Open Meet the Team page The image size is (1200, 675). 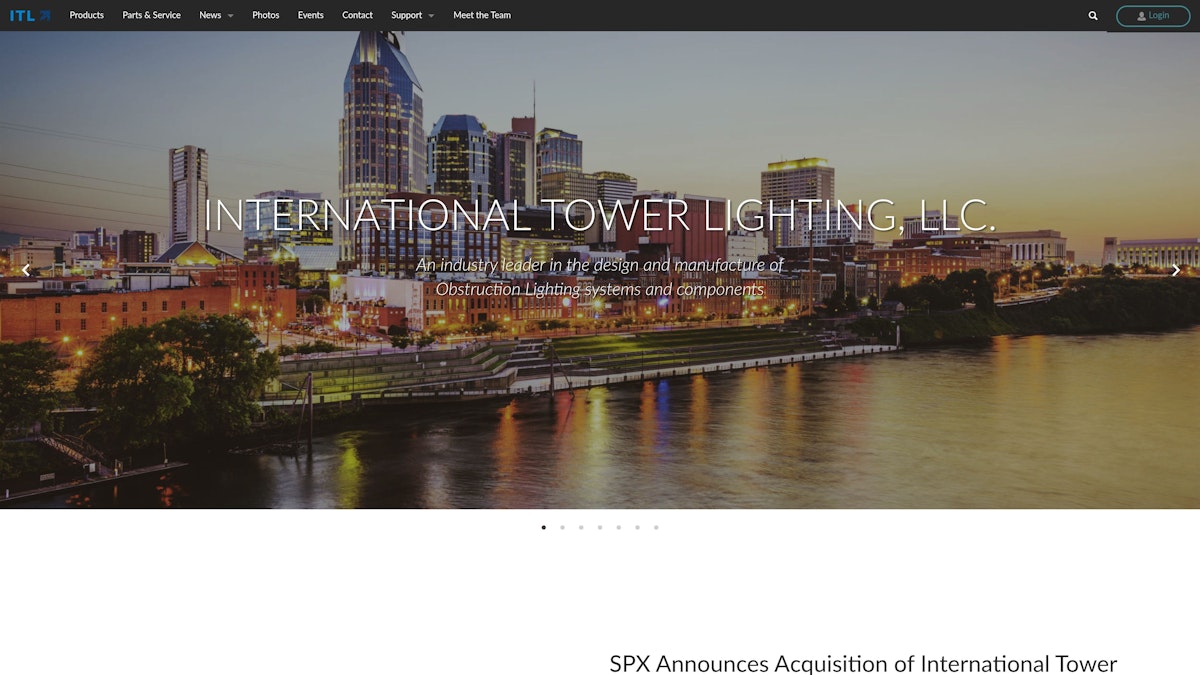point(482,15)
